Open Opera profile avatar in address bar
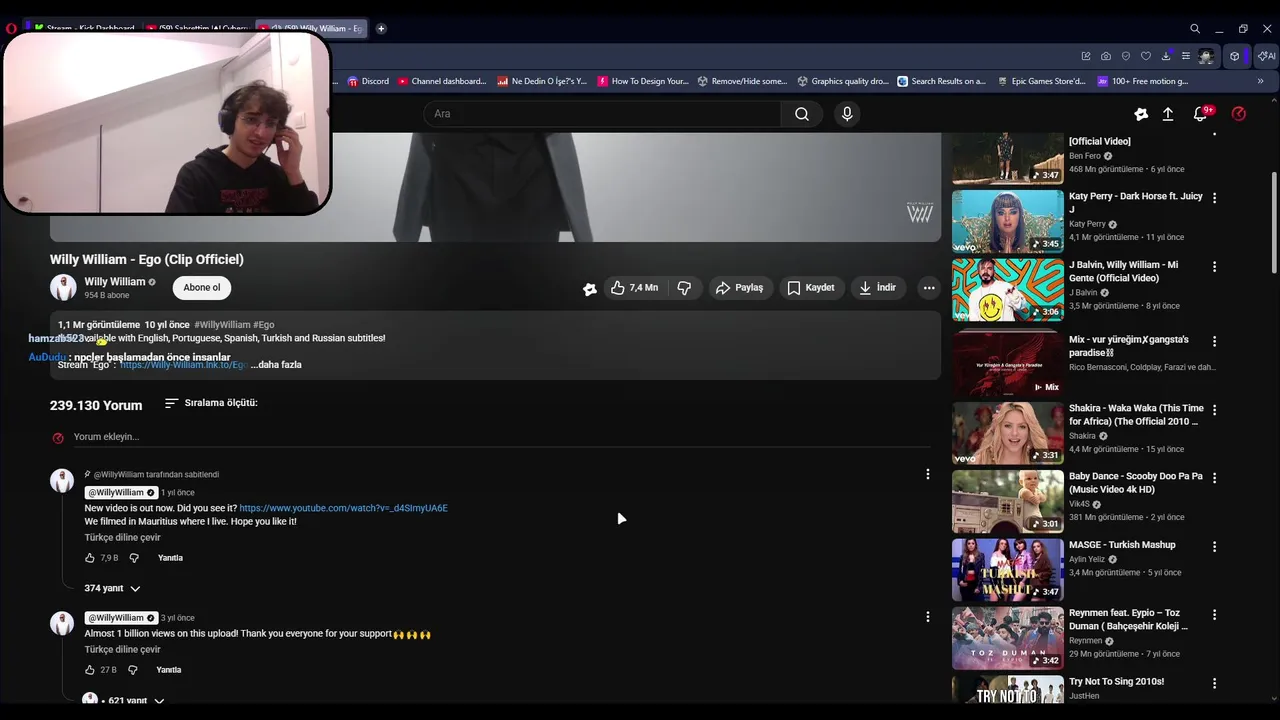Screen dimensions: 1280x720 click(1206, 56)
